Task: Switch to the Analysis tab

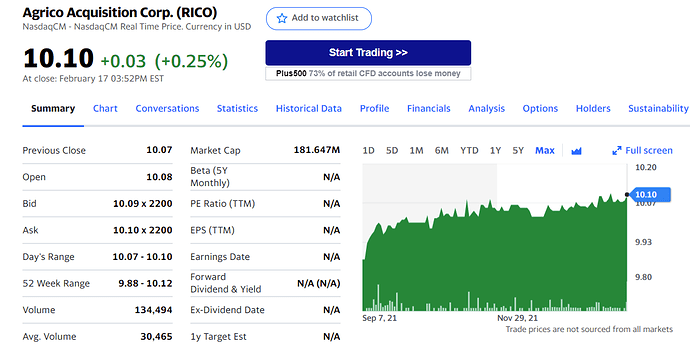Action: 486,109
